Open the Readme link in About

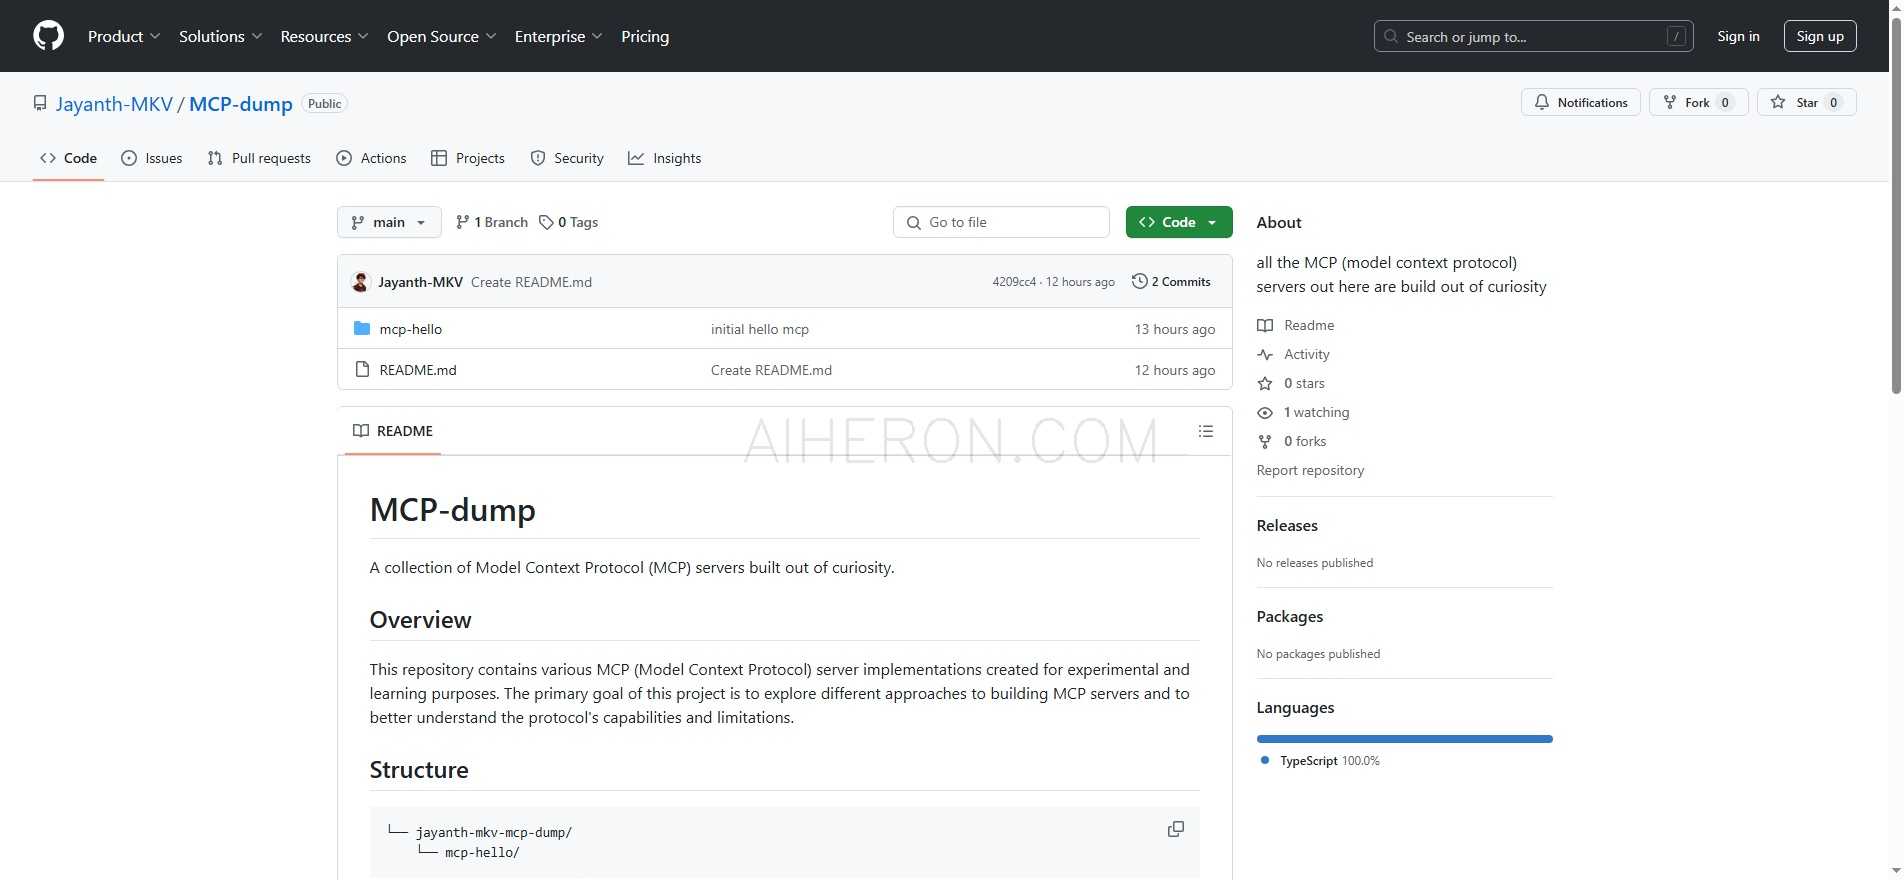coord(1296,325)
